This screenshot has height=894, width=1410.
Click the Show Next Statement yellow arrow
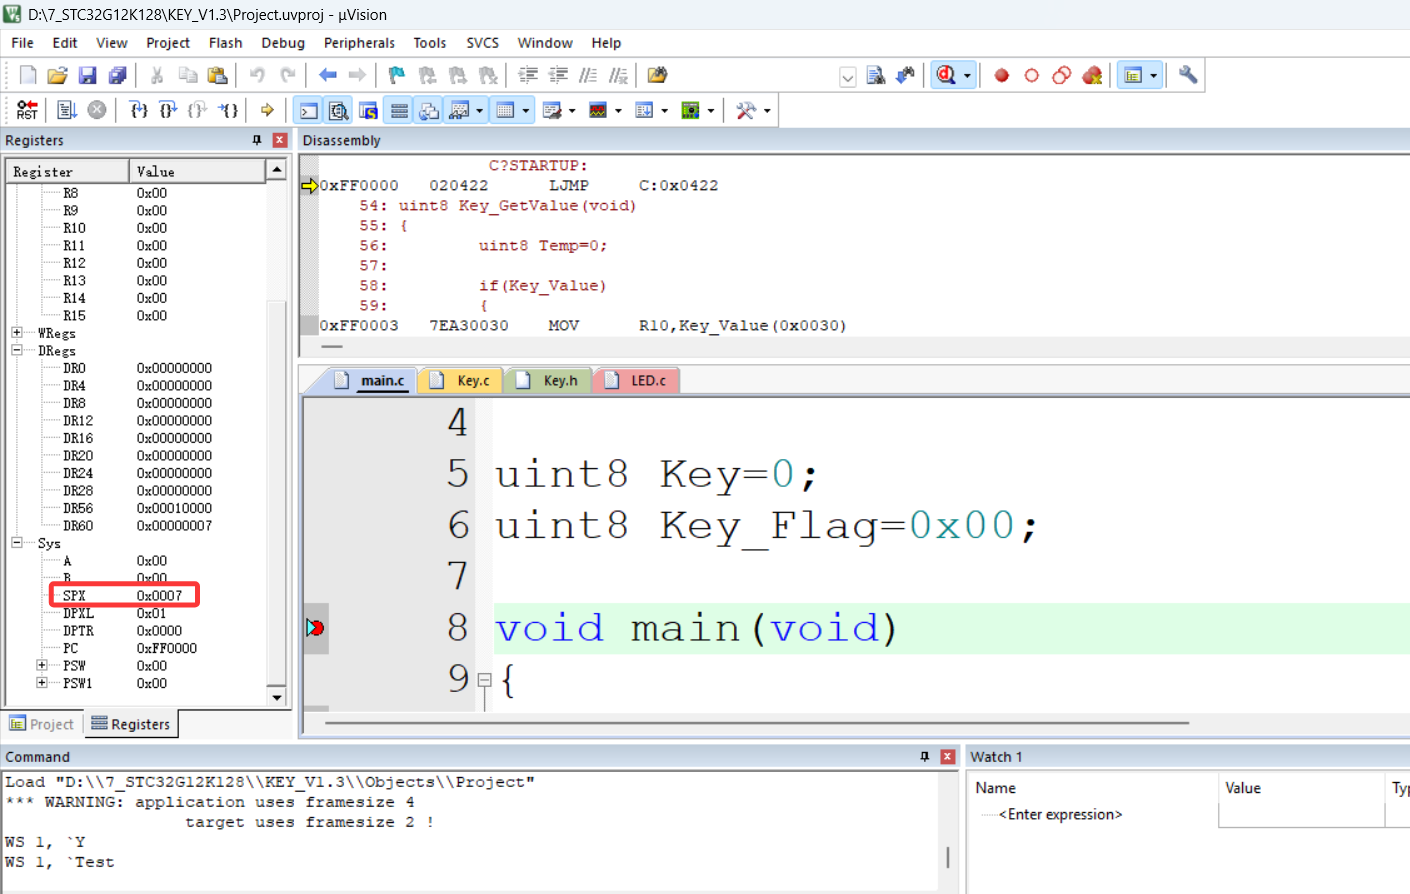coord(267,110)
